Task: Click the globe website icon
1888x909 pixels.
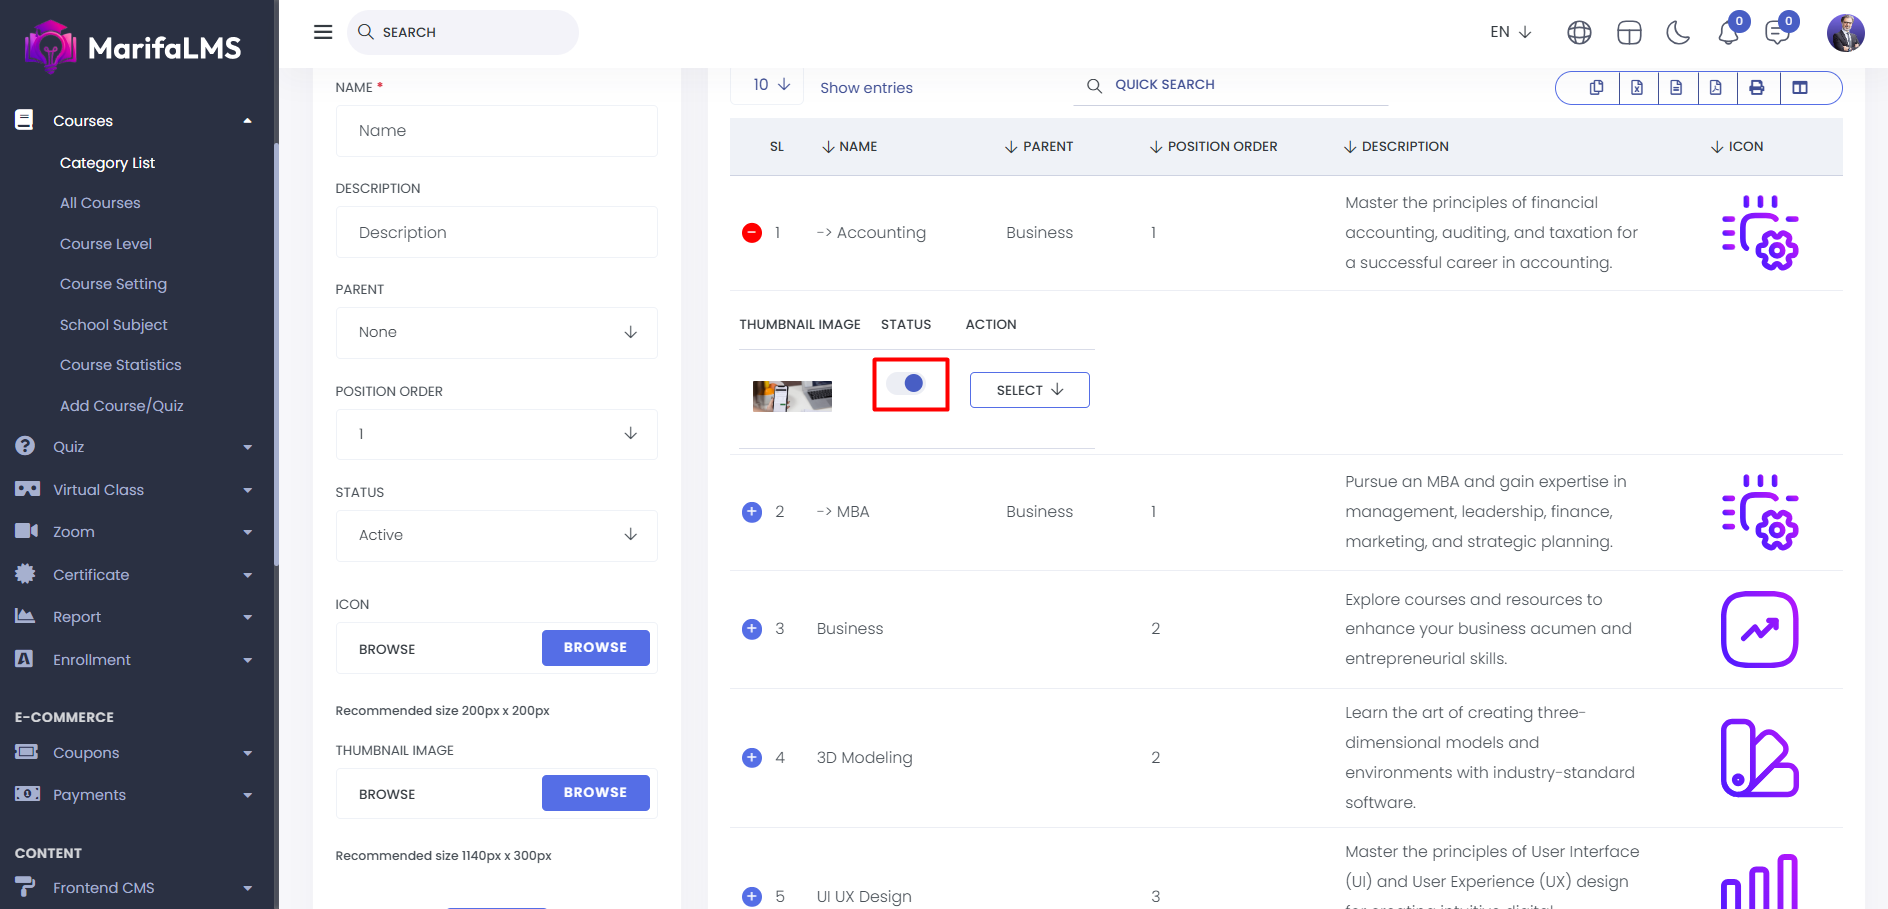Action: coord(1579,33)
